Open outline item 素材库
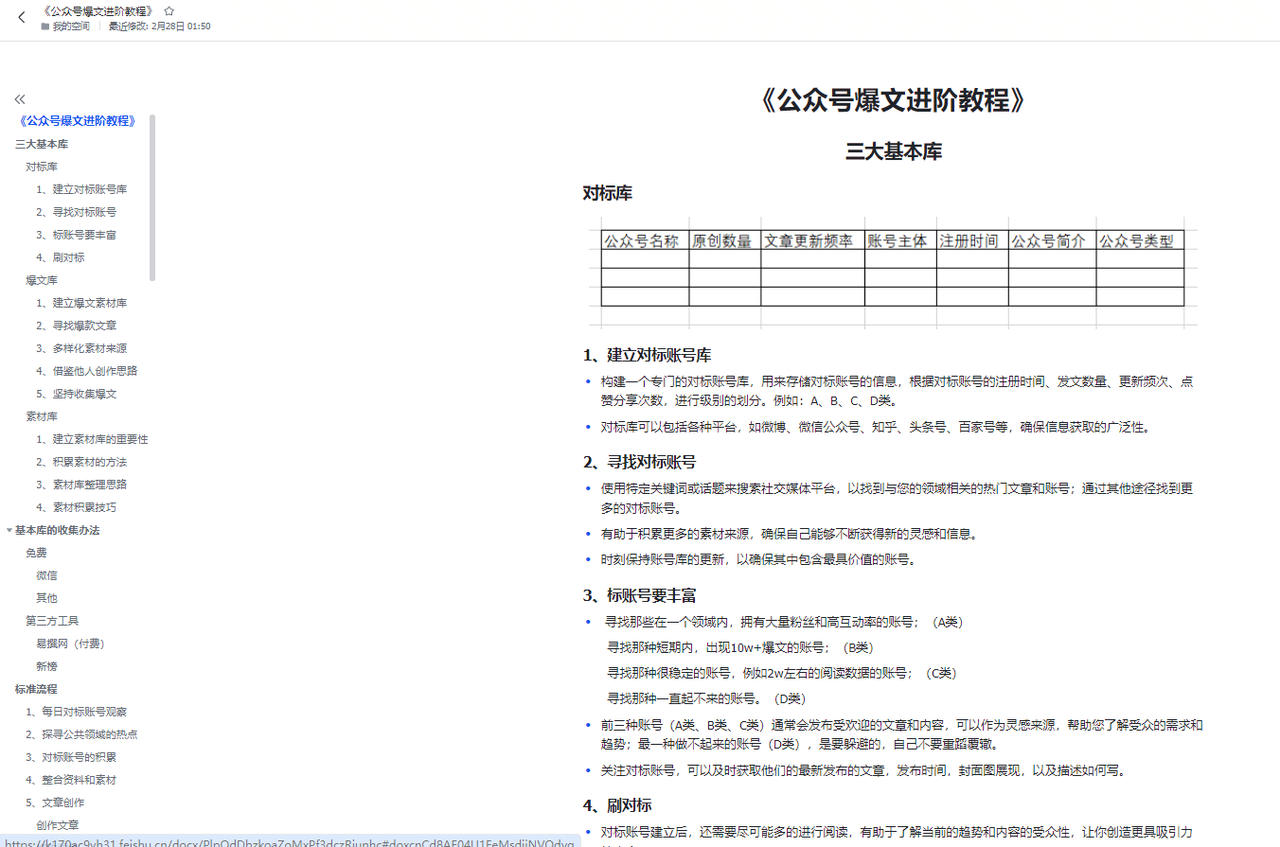This screenshot has width=1280, height=847. [42, 416]
